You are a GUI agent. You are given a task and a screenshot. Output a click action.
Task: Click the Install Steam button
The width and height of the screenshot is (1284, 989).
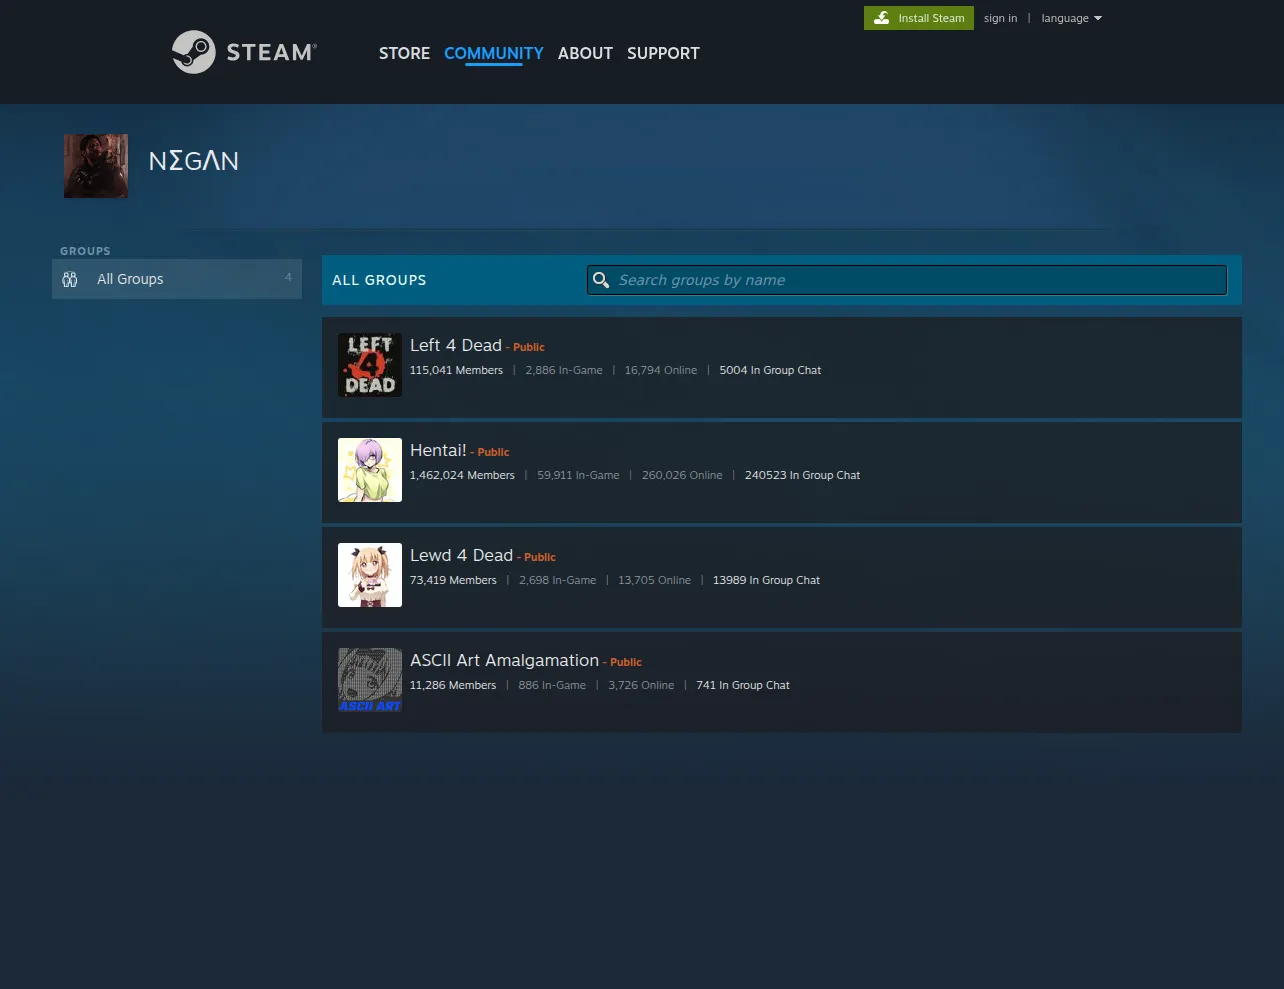click(x=919, y=18)
